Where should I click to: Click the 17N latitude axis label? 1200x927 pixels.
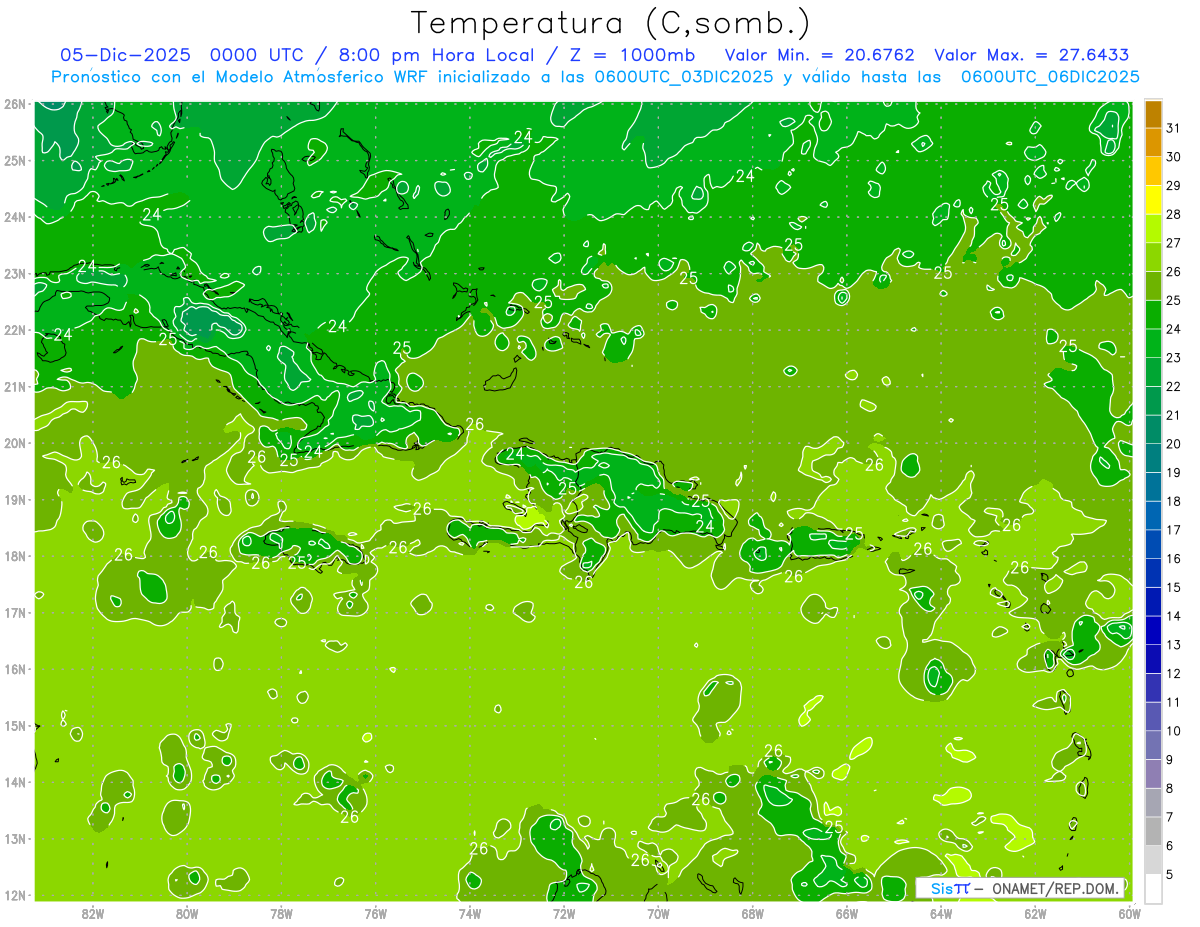[15, 612]
